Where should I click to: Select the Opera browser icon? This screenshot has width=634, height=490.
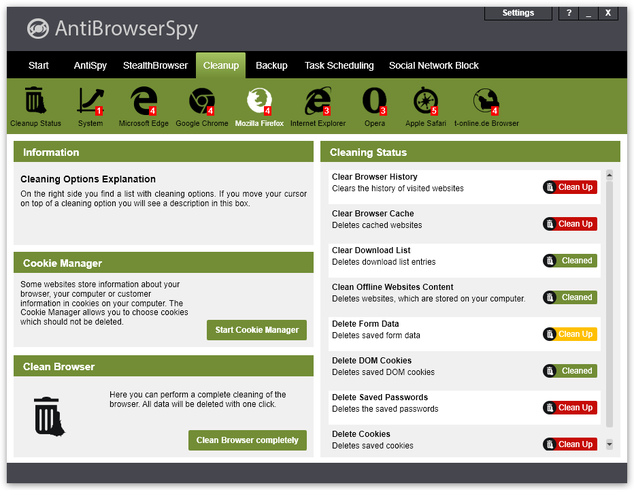(374, 101)
